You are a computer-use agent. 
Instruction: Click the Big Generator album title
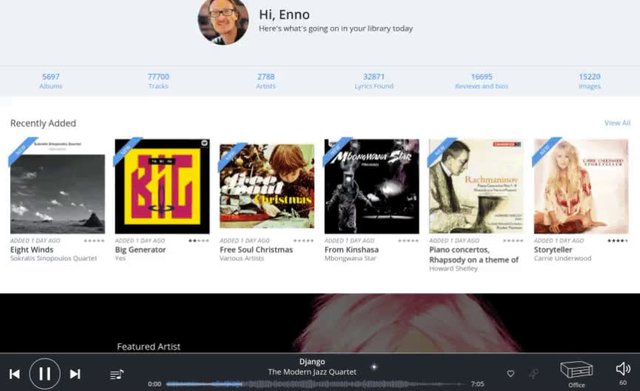click(x=140, y=249)
